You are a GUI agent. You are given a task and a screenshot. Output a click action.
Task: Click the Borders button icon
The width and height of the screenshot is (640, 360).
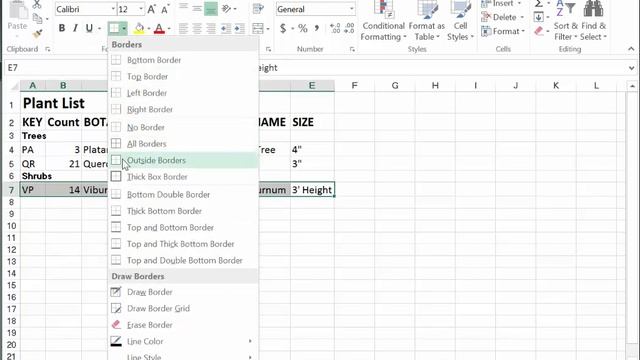[114, 28]
